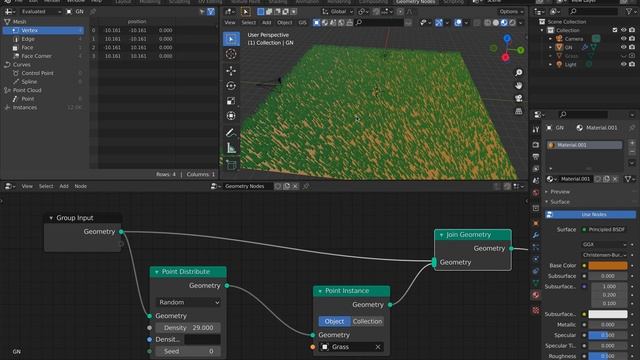The width and height of the screenshot is (640, 360).
Task: Toggle Collection exclude checkbox in outliner
Action: (615, 30)
